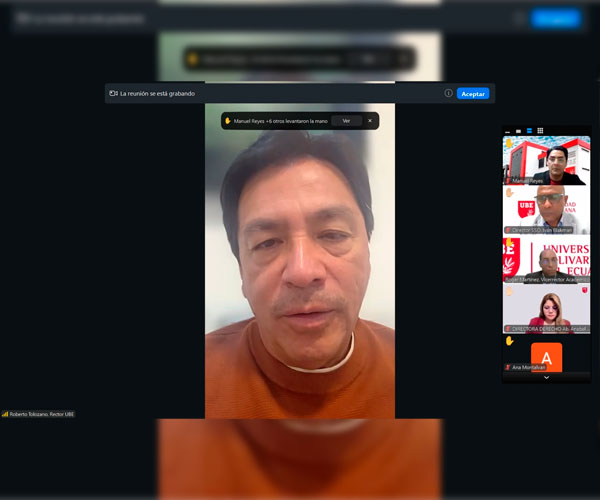Click the info icon beside Aceptar
The width and height of the screenshot is (600, 500).
click(x=449, y=94)
